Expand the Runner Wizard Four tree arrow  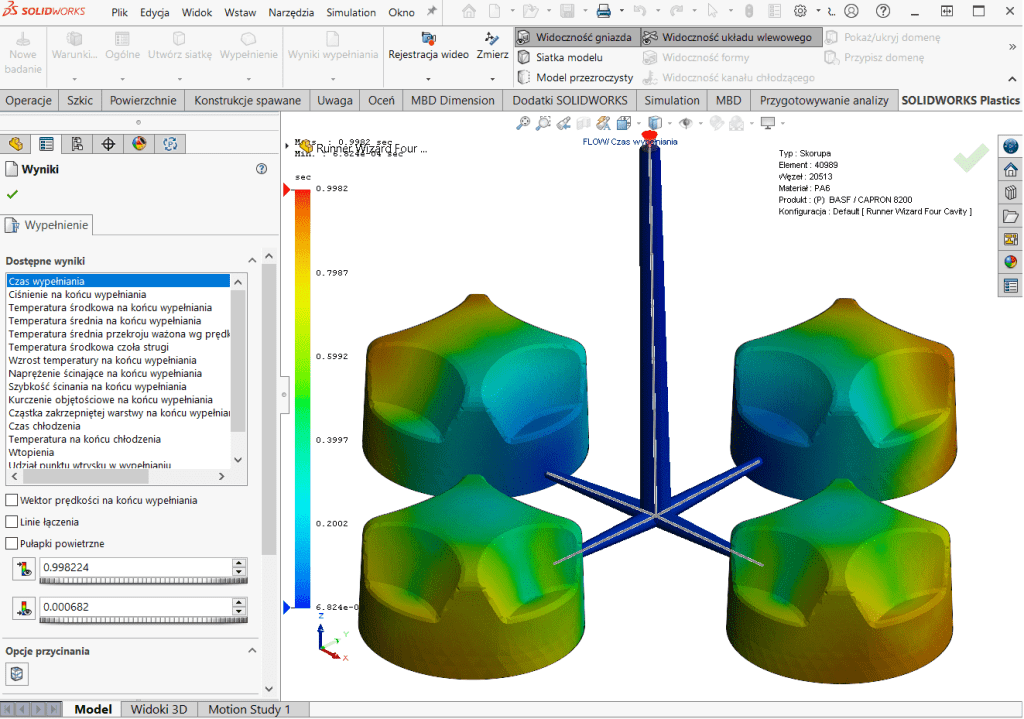point(287,146)
